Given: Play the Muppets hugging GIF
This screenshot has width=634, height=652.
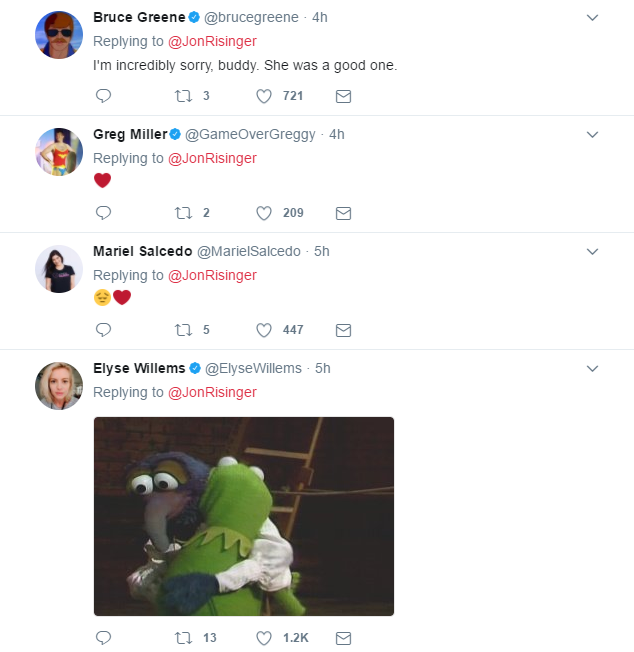Looking at the screenshot, I should point(244,516).
